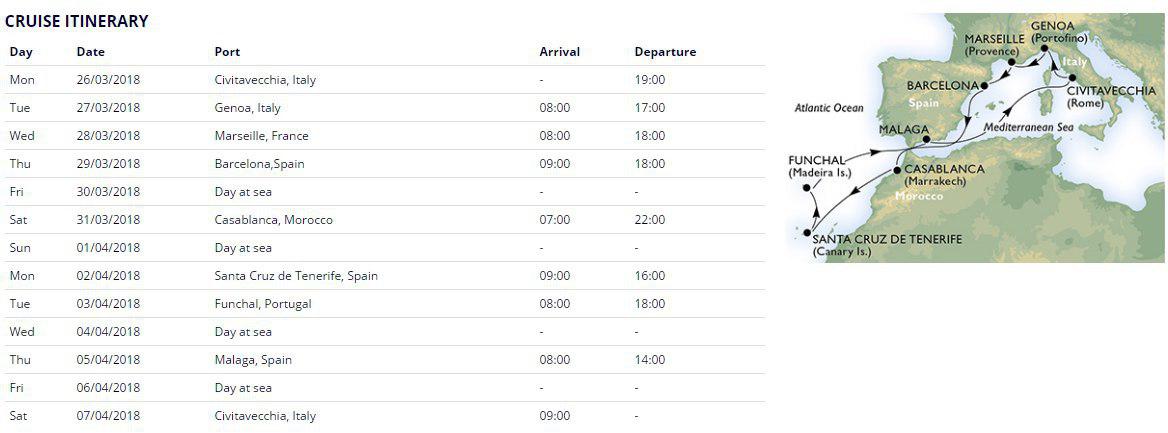Image resolution: width=1168 pixels, height=433 pixels.
Task: Select Casablanca, Morocco in the itinerary
Action: click(273, 220)
